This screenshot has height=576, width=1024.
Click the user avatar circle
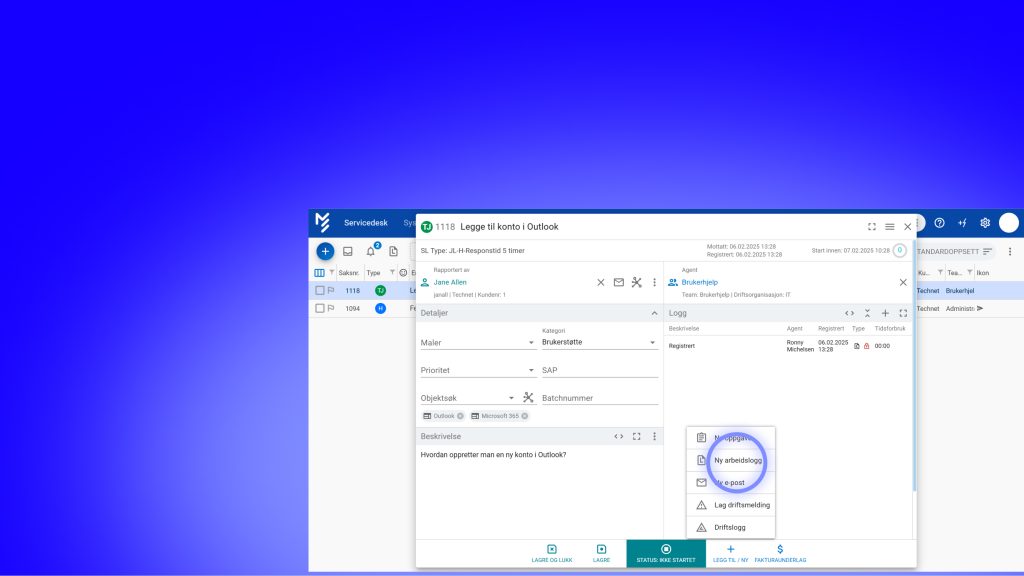tap(1009, 223)
